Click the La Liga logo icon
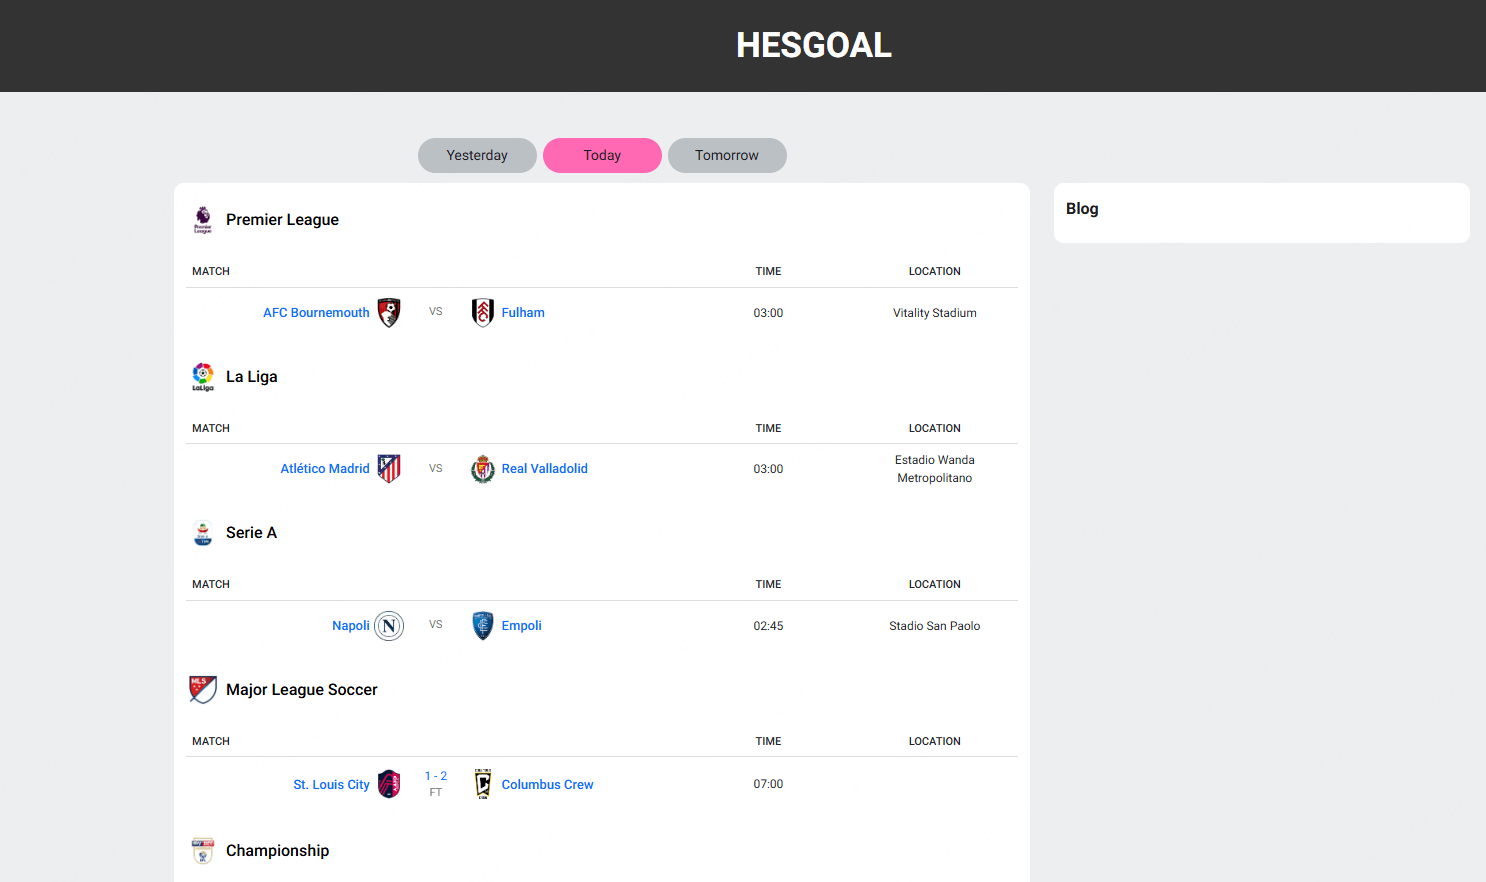Image resolution: width=1486 pixels, height=882 pixels. coord(203,377)
